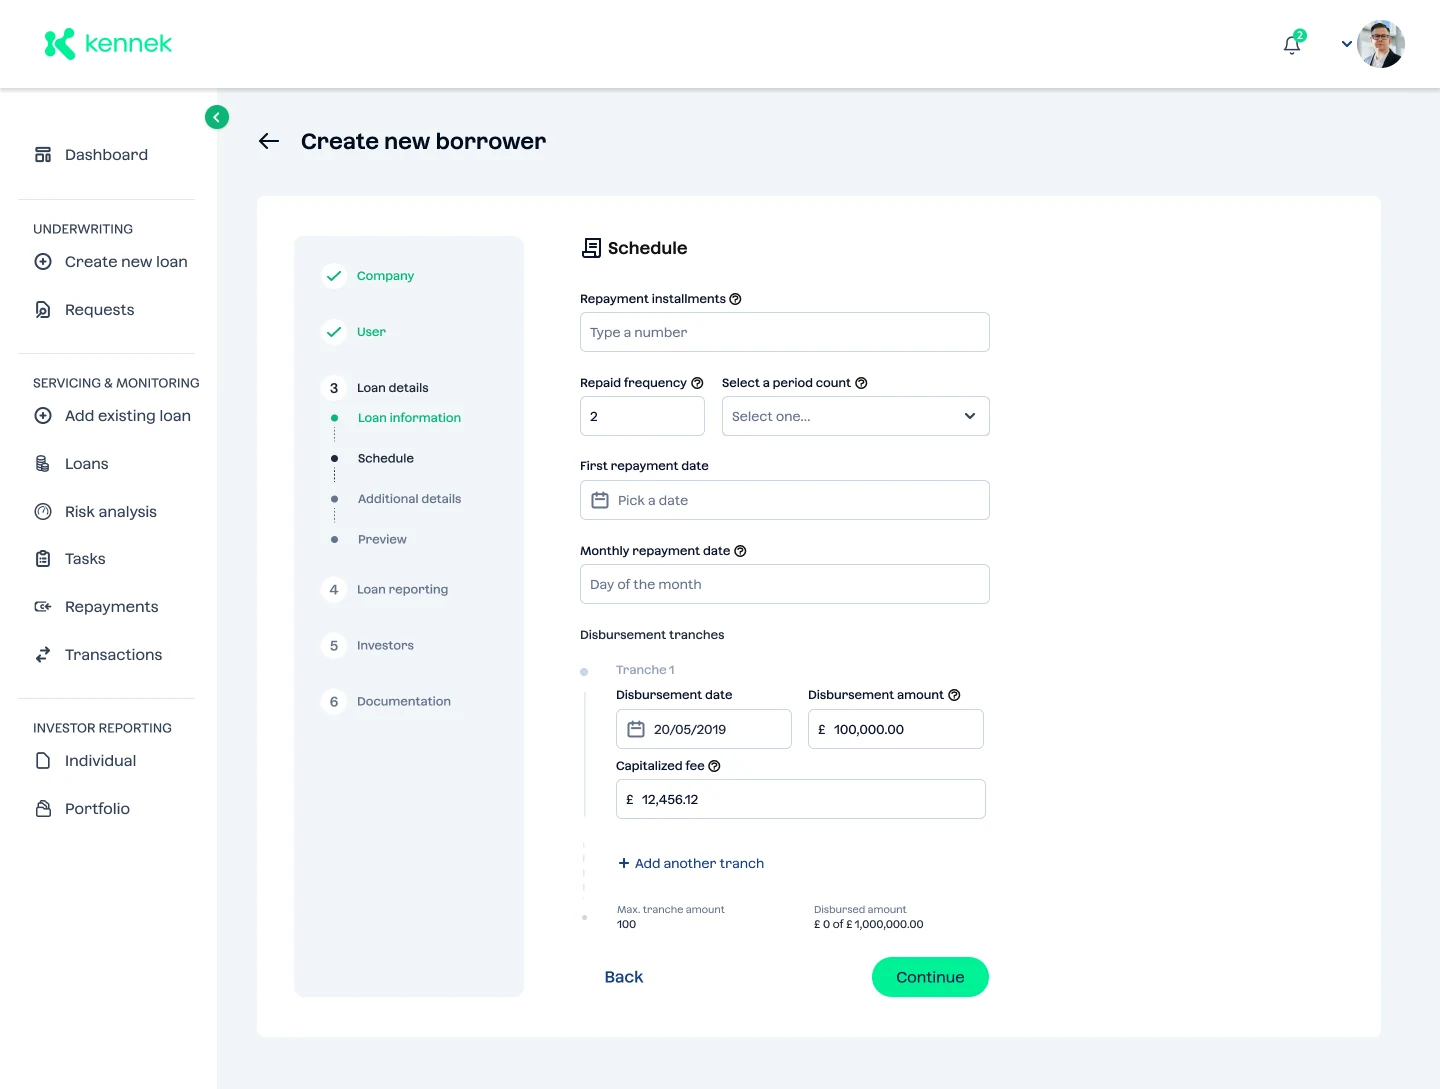Click the Back button
The height and width of the screenshot is (1089, 1440).
coord(624,977)
